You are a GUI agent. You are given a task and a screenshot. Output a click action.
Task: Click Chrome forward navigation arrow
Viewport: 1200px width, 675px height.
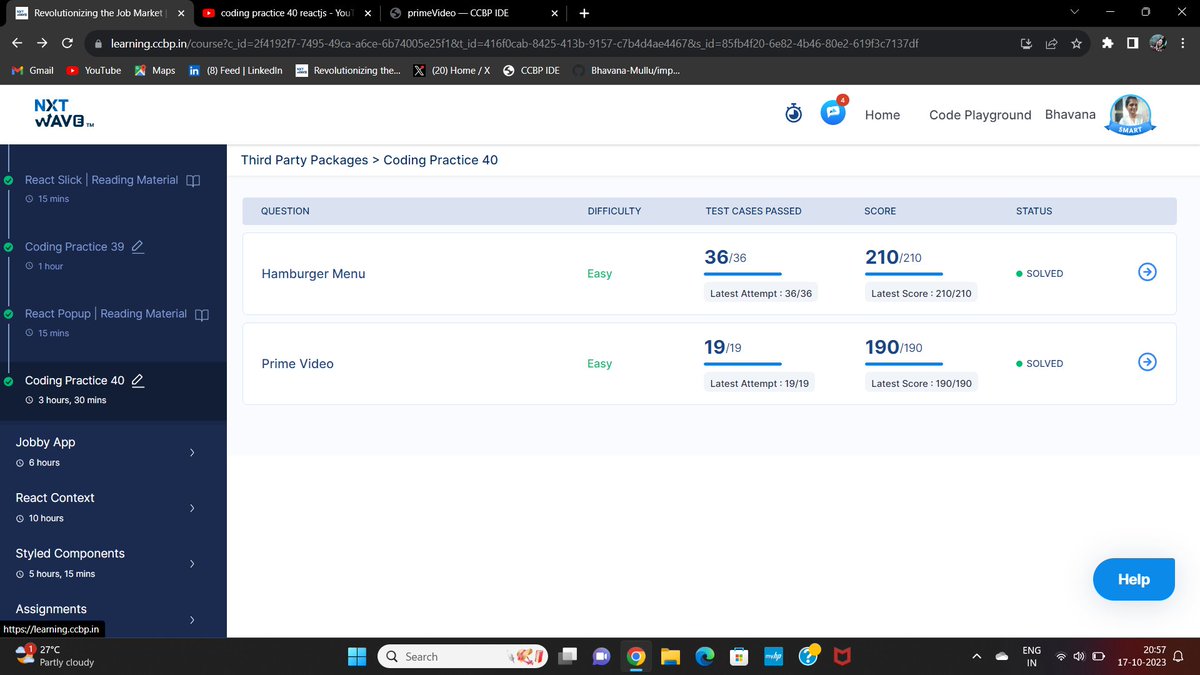point(43,43)
